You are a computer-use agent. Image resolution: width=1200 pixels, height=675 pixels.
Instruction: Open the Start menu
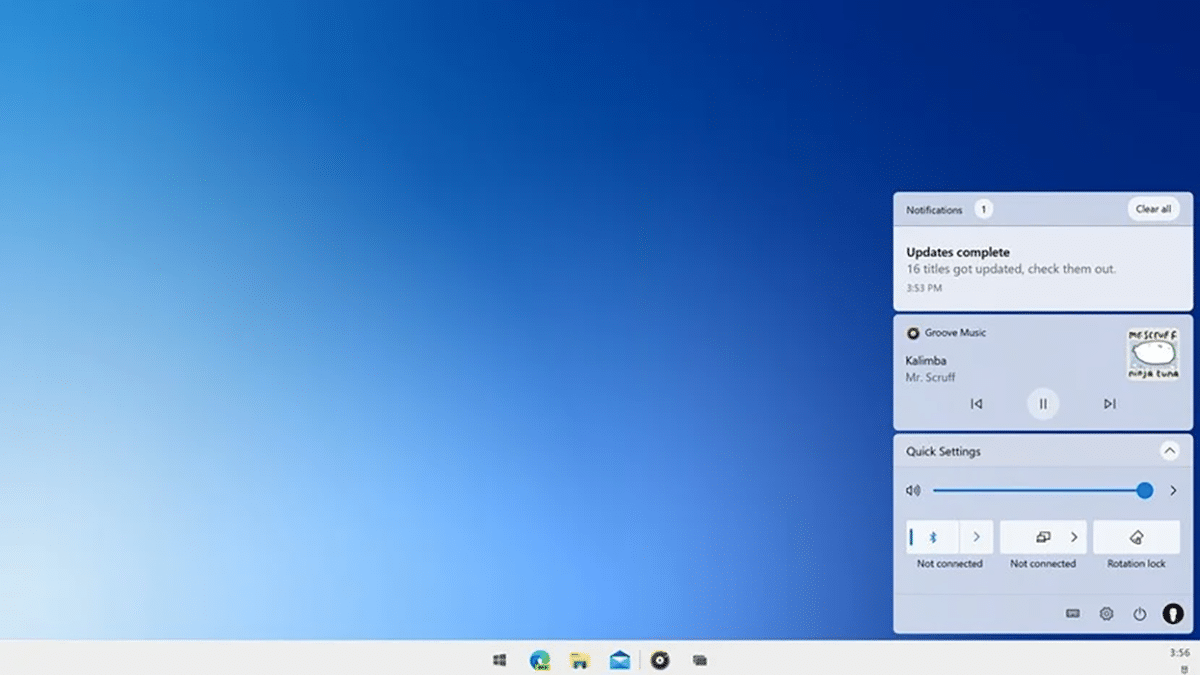(500, 660)
